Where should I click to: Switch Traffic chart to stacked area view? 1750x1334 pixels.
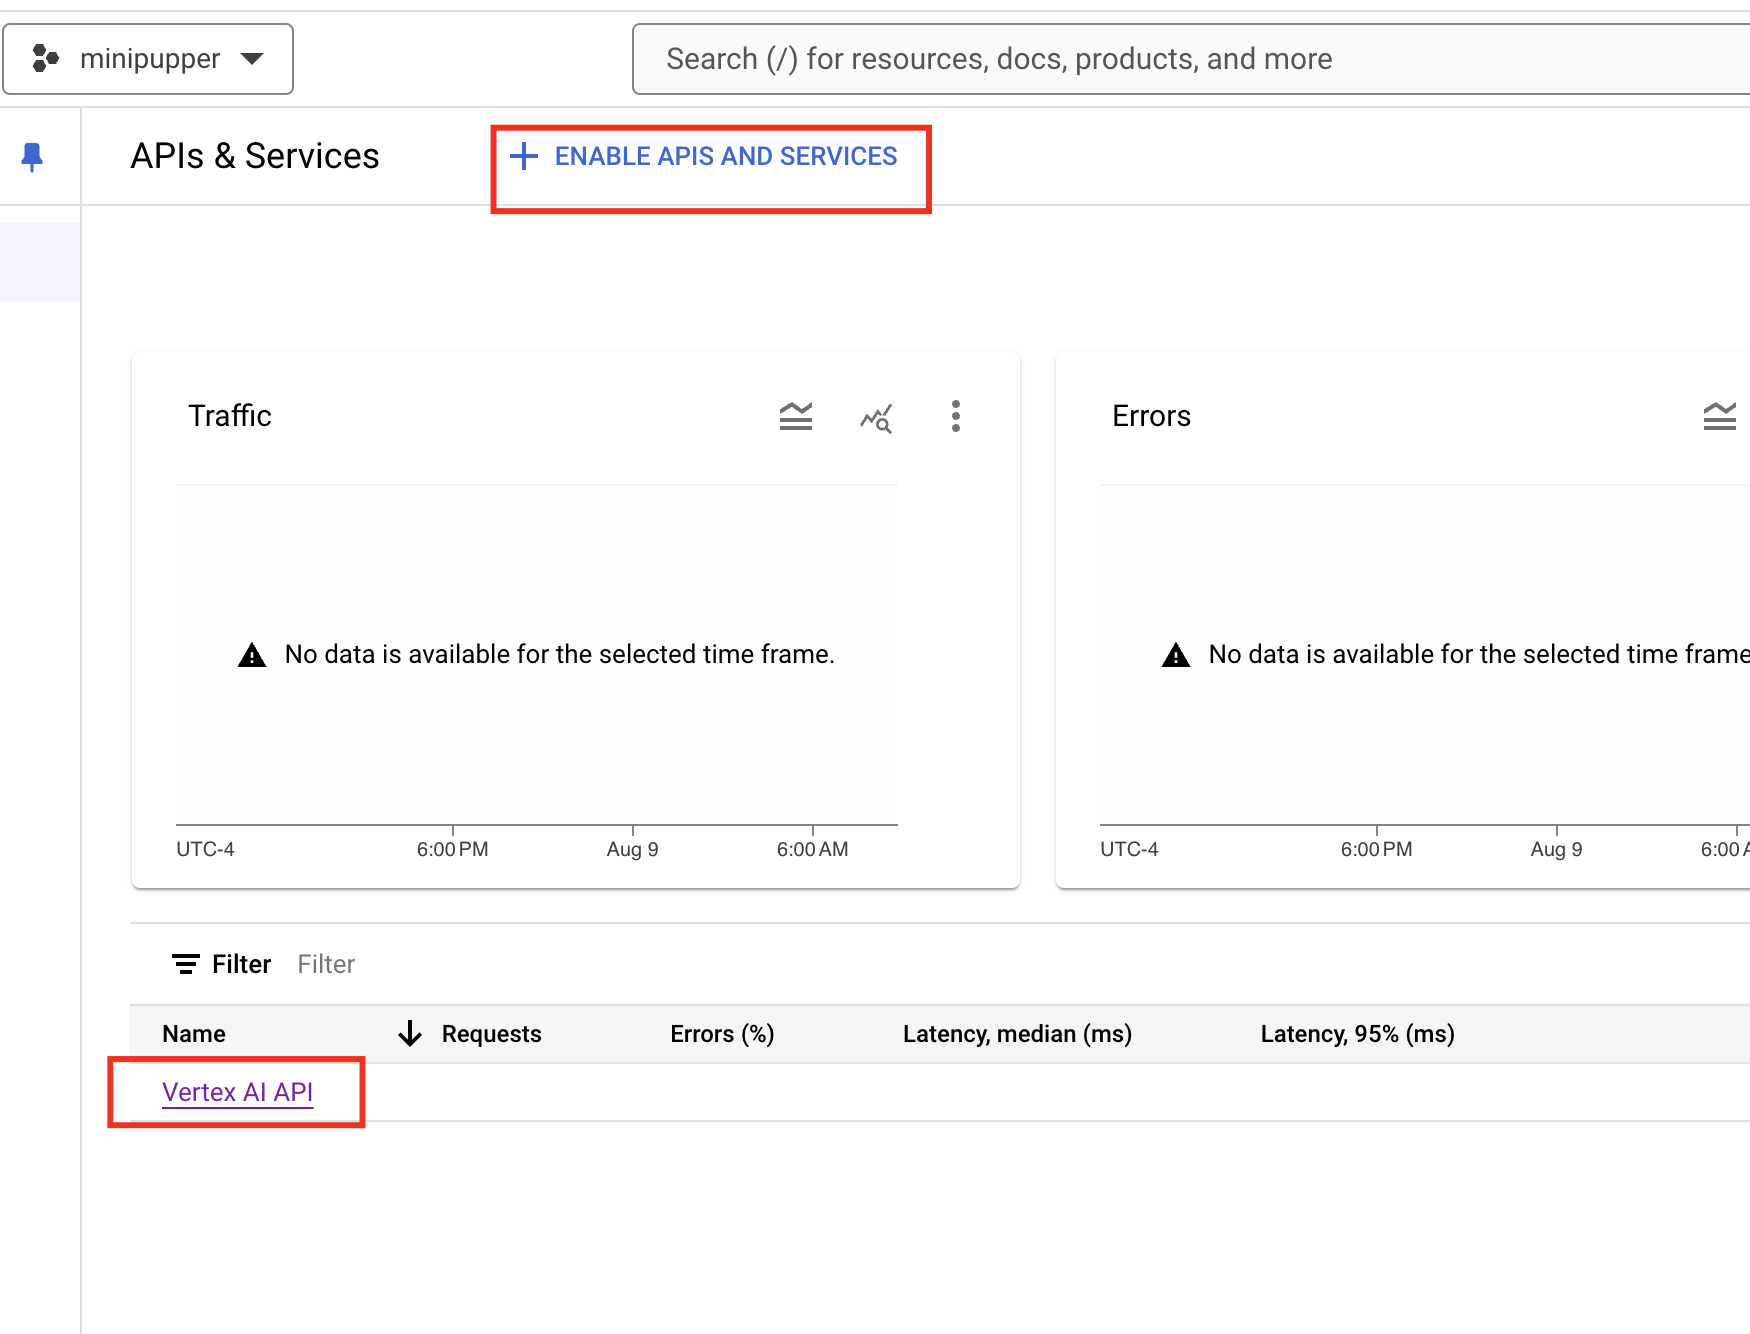coord(796,416)
